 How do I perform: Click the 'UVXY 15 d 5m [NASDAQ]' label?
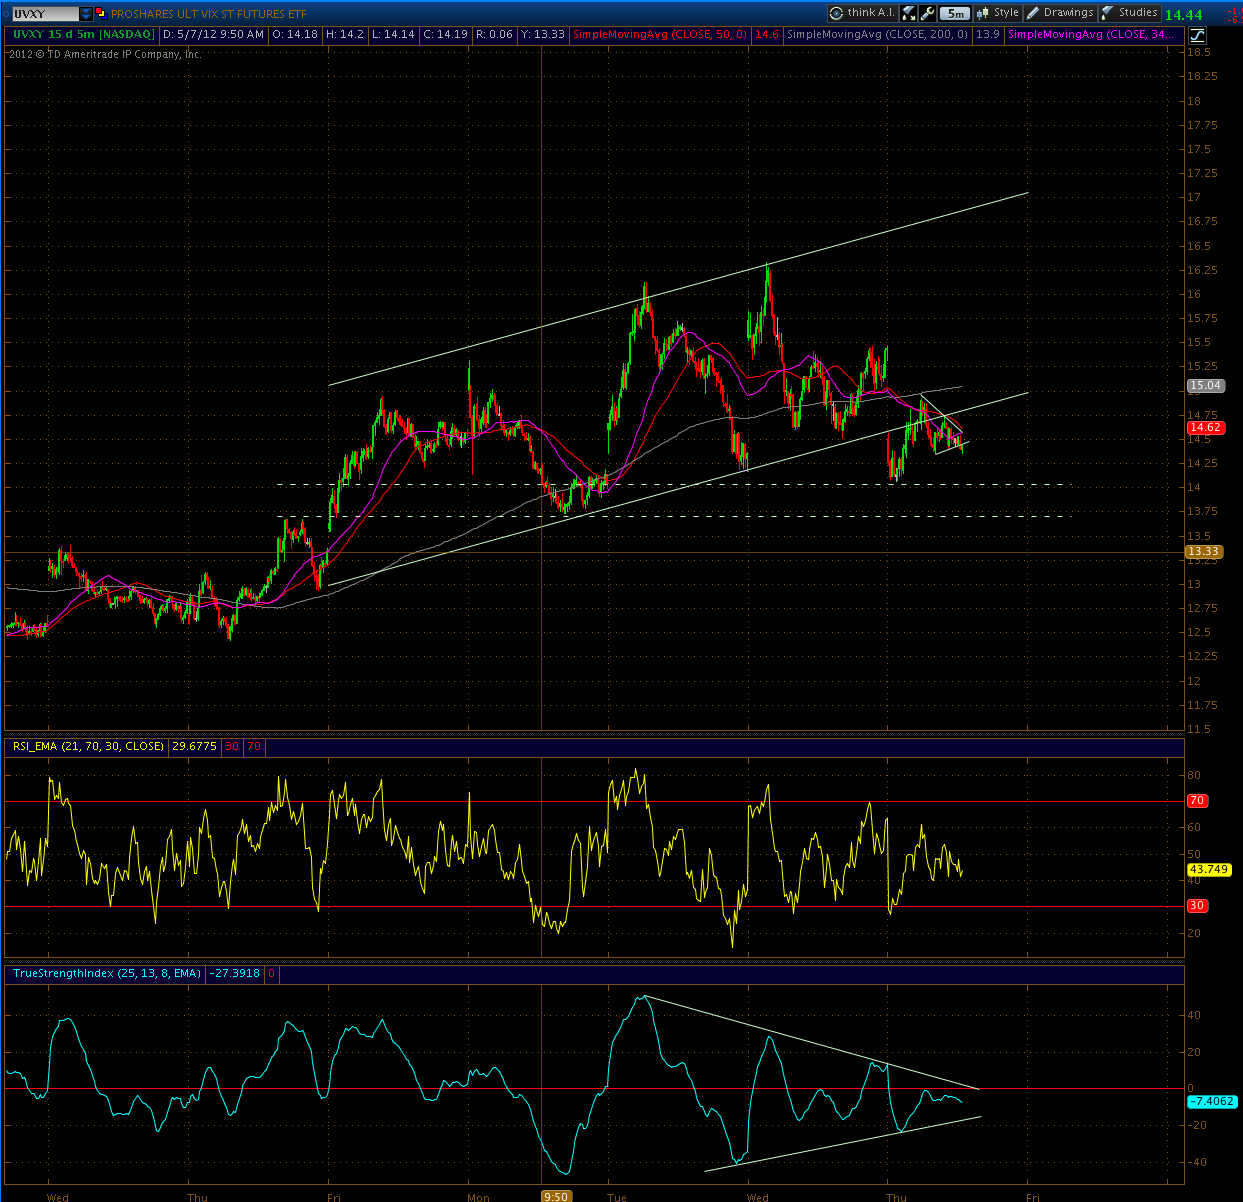tap(83, 34)
